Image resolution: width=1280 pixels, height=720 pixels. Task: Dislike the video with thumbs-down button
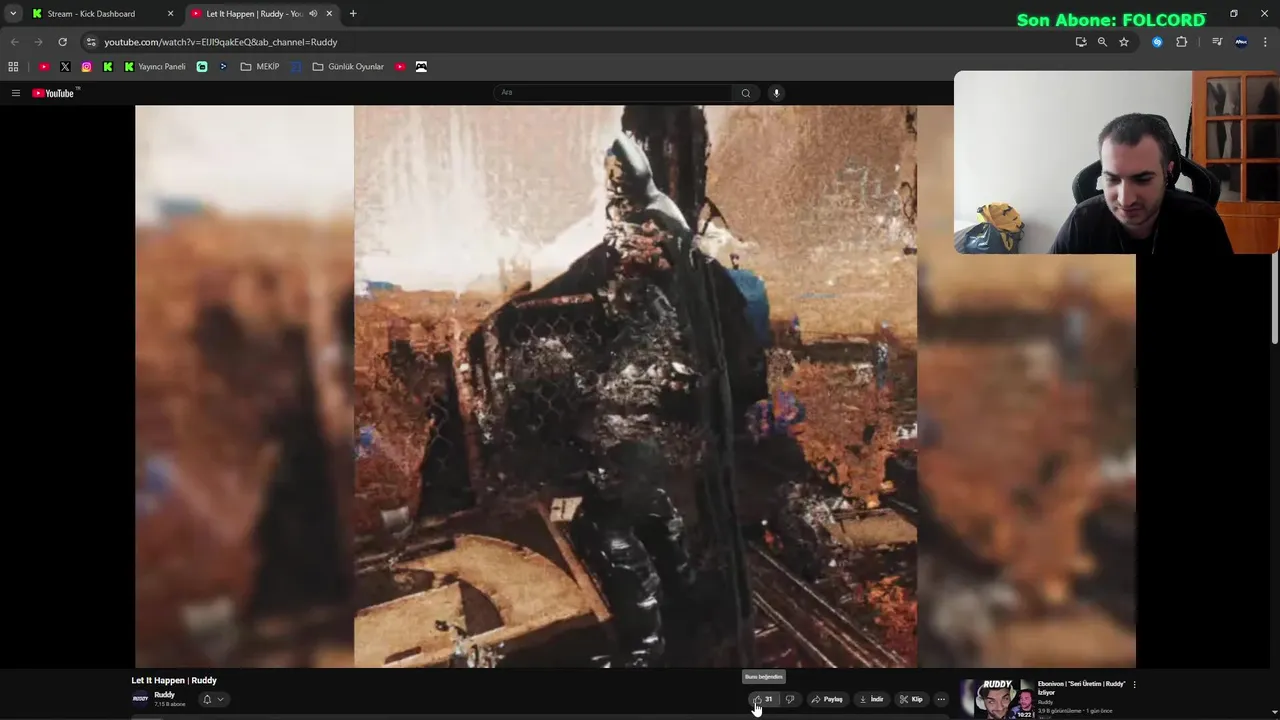click(x=789, y=699)
